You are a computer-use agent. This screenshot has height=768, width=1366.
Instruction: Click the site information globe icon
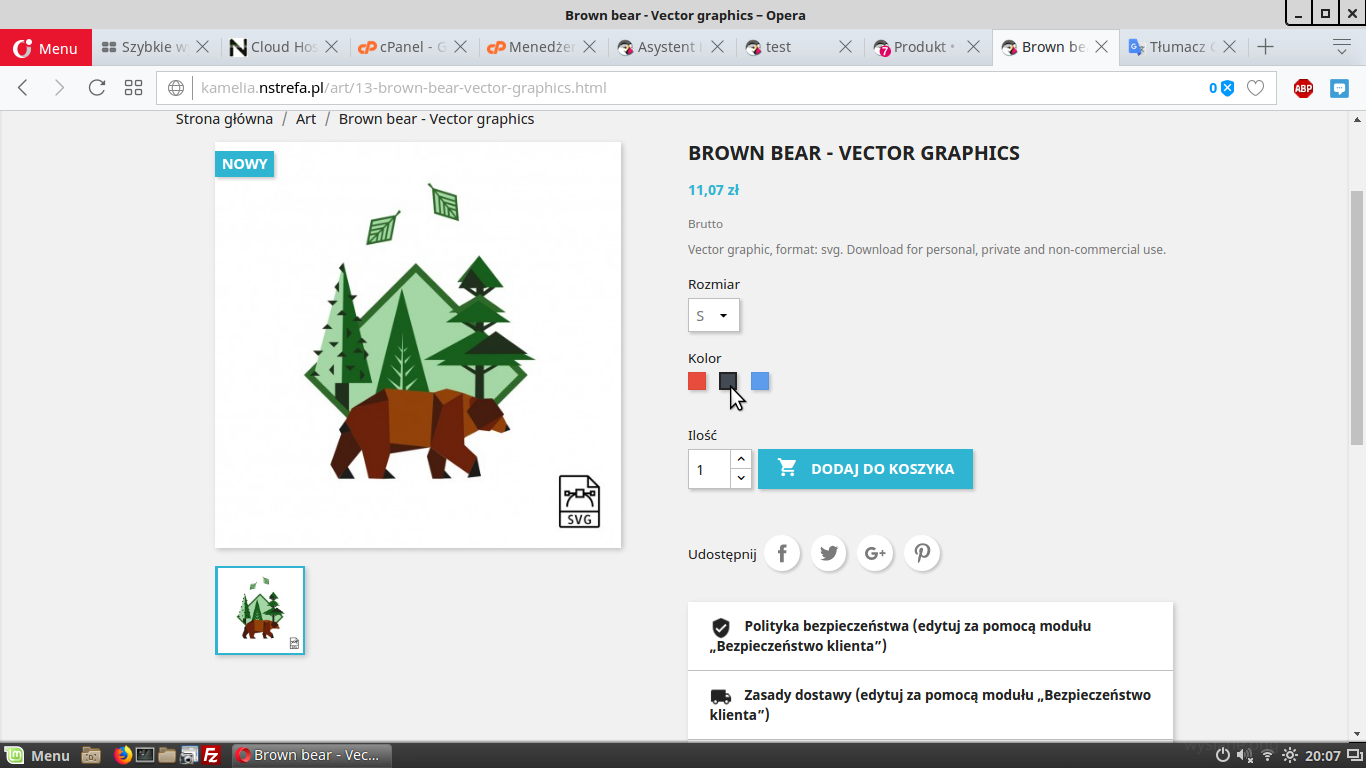pos(176,88)
